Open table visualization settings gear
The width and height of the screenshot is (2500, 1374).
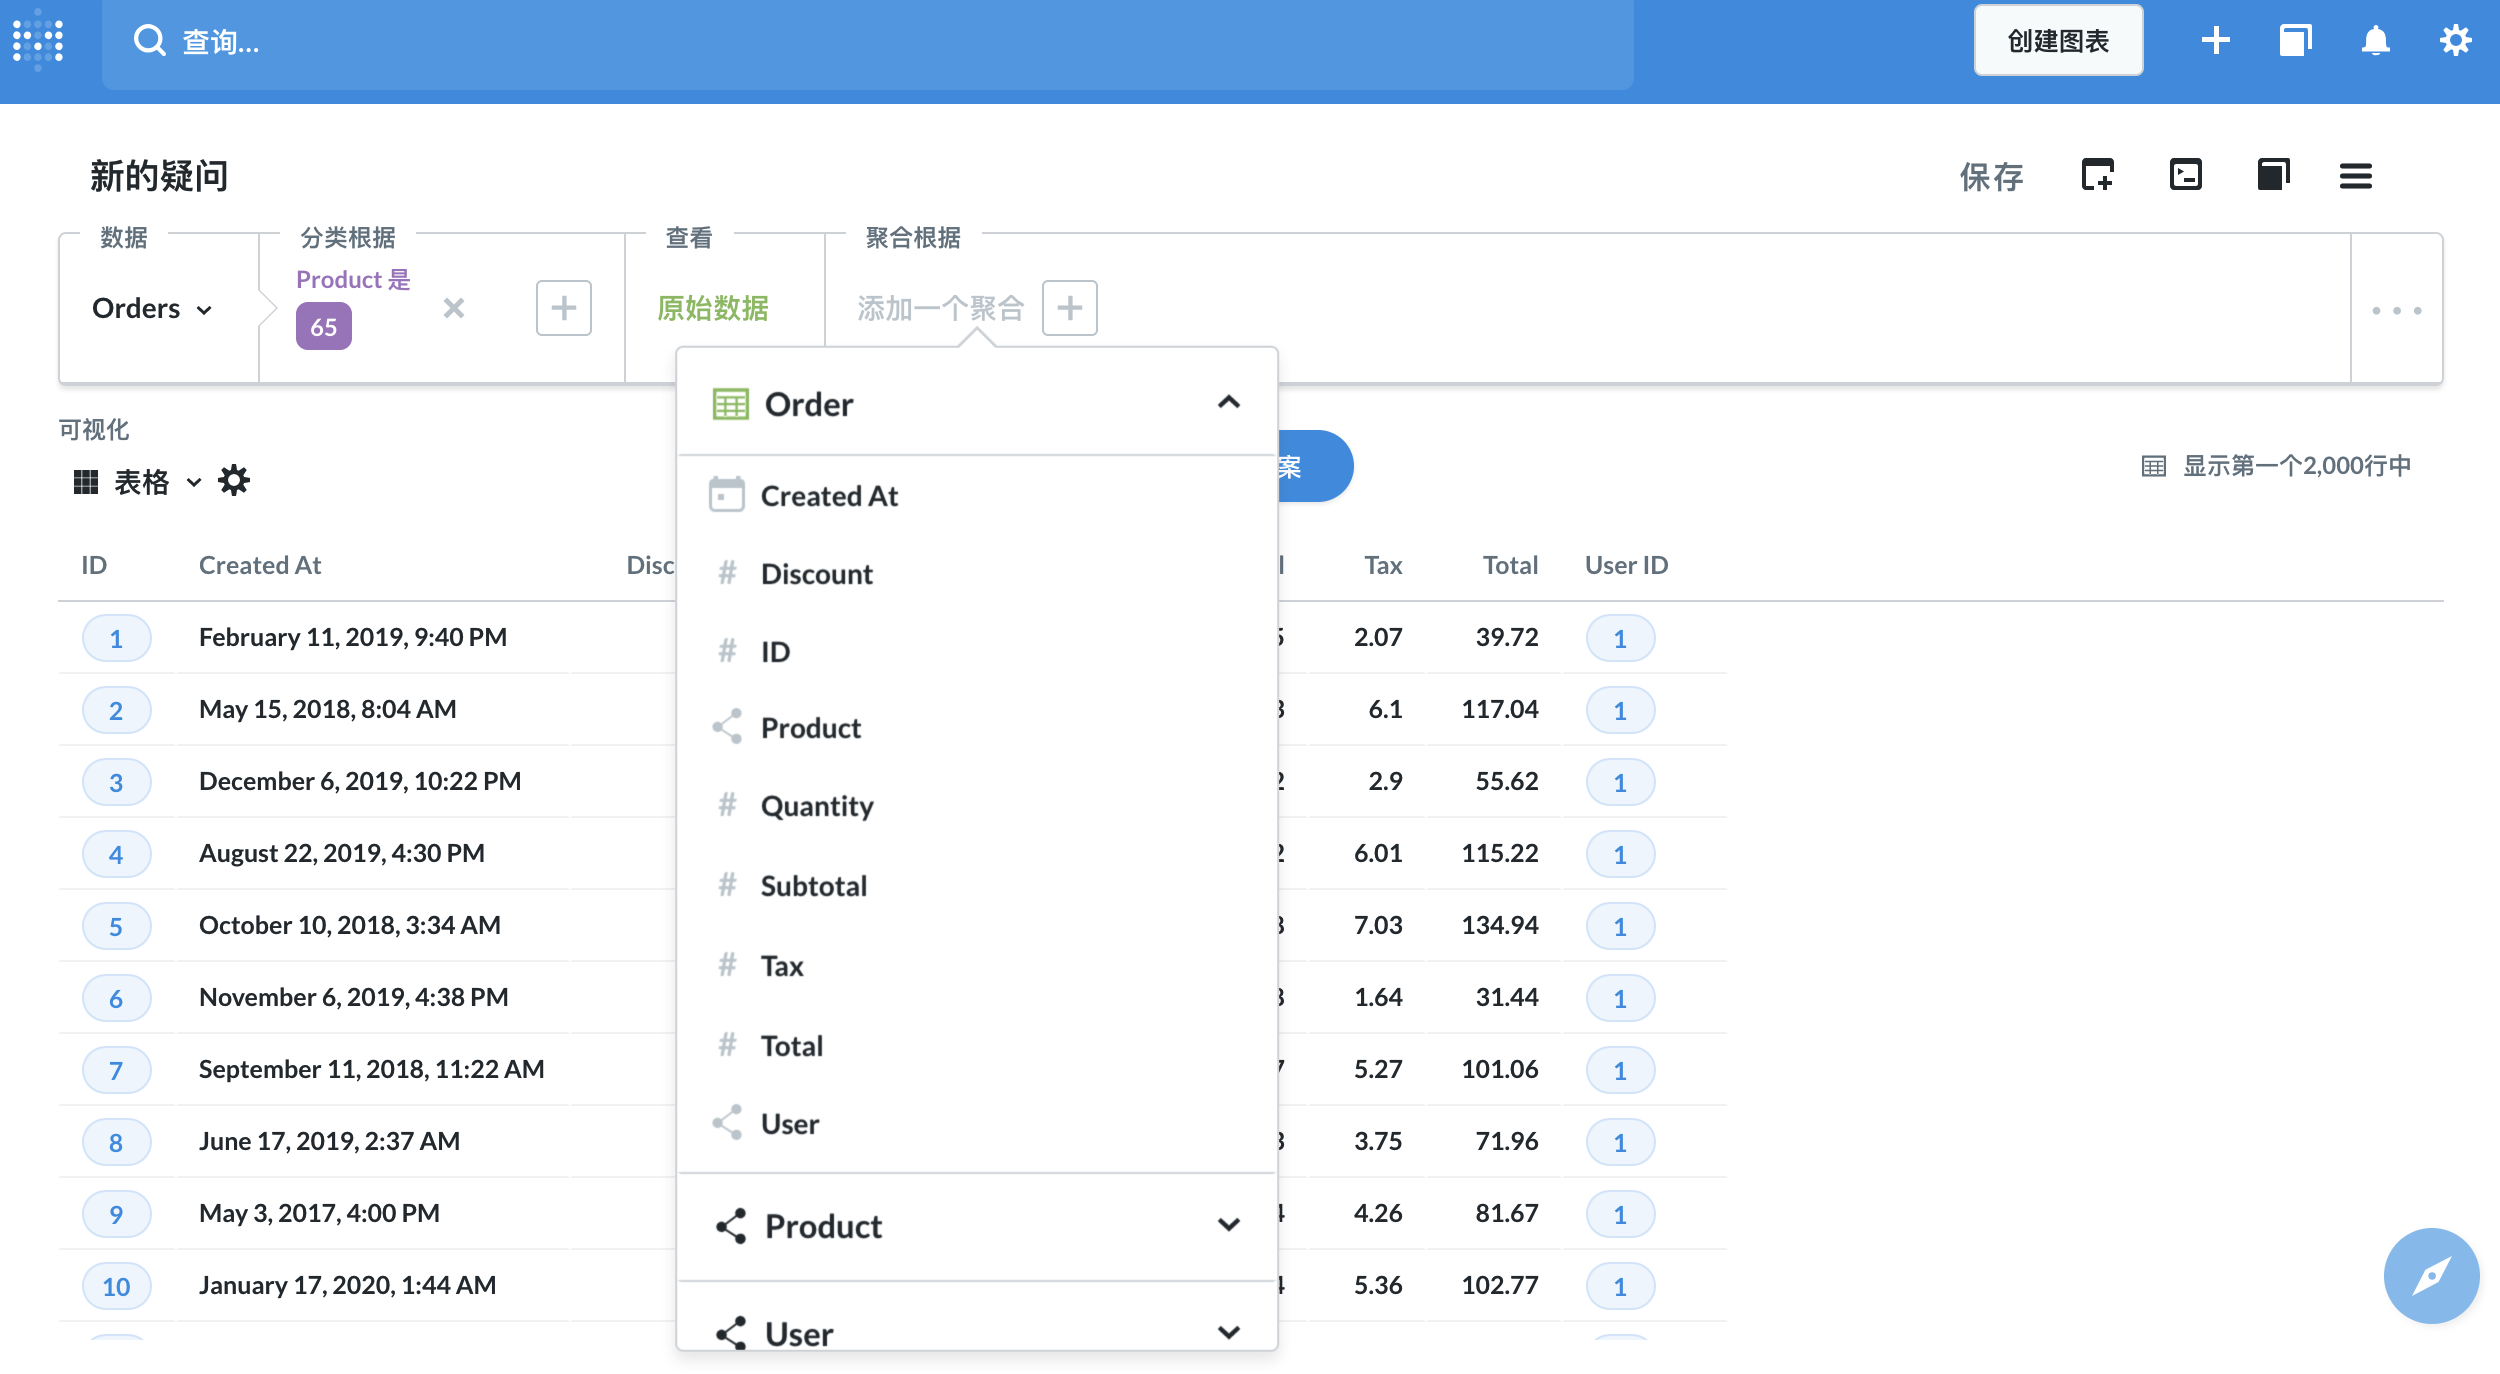point(234,481)
